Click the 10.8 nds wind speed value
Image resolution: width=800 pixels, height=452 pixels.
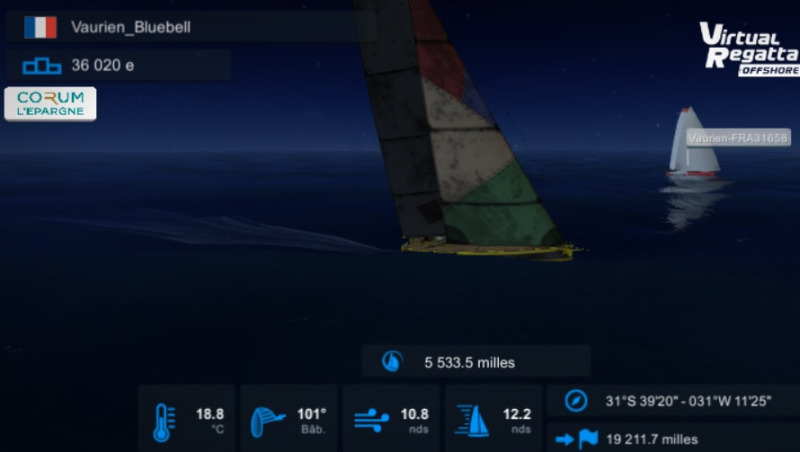click(414, 420)
